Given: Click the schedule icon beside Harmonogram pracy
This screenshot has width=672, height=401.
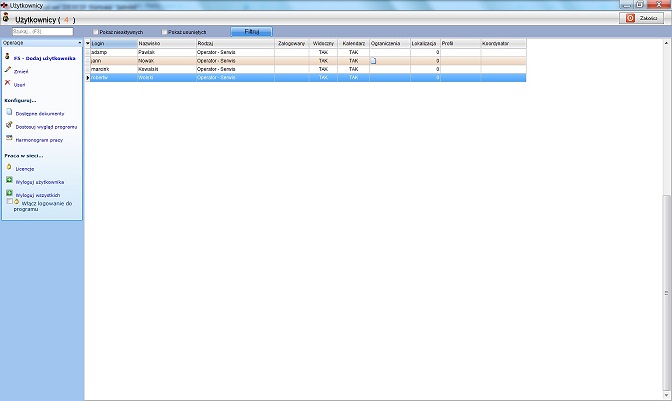Looking at the screenshot, I should point(9,138).
